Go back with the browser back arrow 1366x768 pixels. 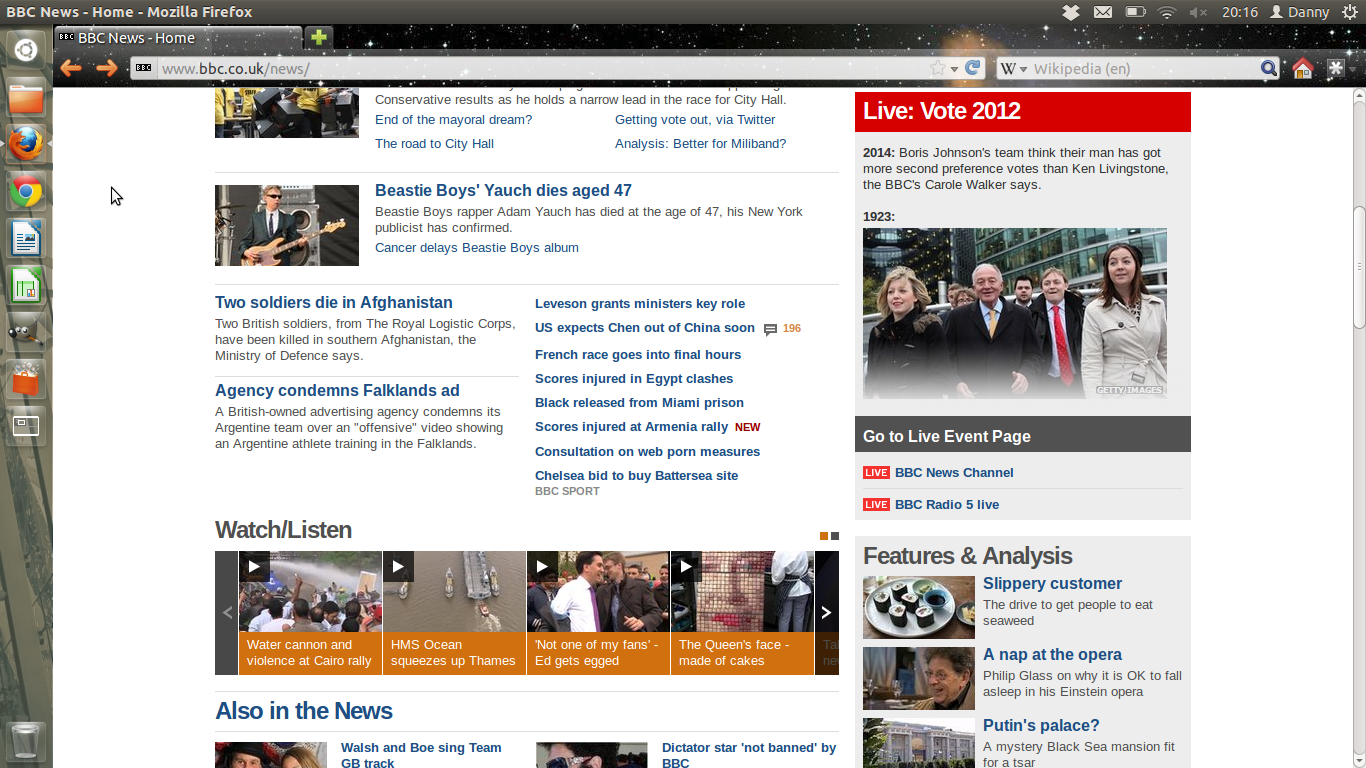(70, 68)
